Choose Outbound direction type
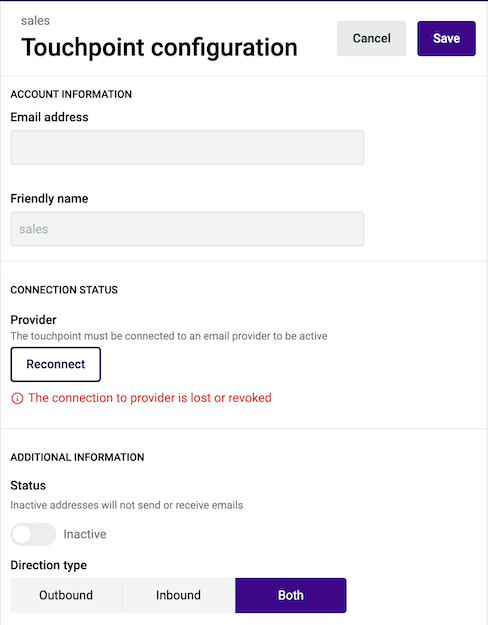The height and width of the screenshot is (625, 488). point(66,595)
